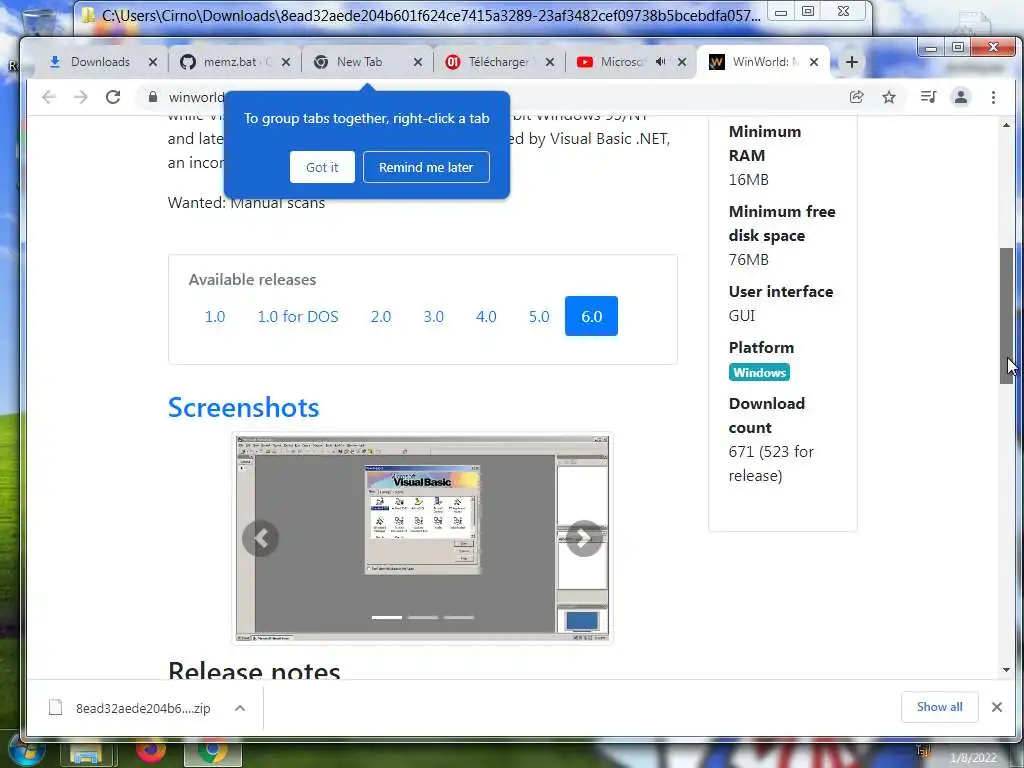Share this page icon
The width and height of the screenshot is (1024, 768).
(x=856, y=97)
